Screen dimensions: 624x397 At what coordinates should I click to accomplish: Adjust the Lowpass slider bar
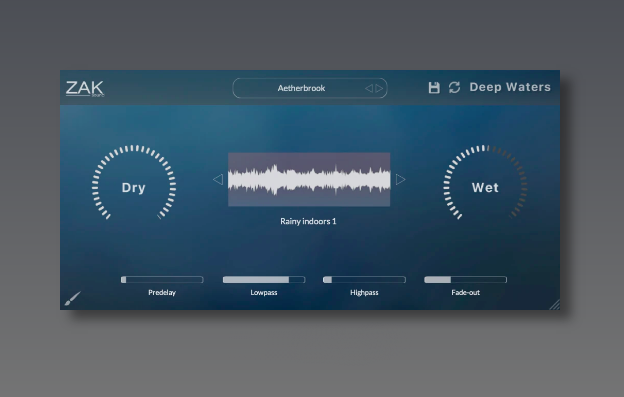(x=264, y=280)
